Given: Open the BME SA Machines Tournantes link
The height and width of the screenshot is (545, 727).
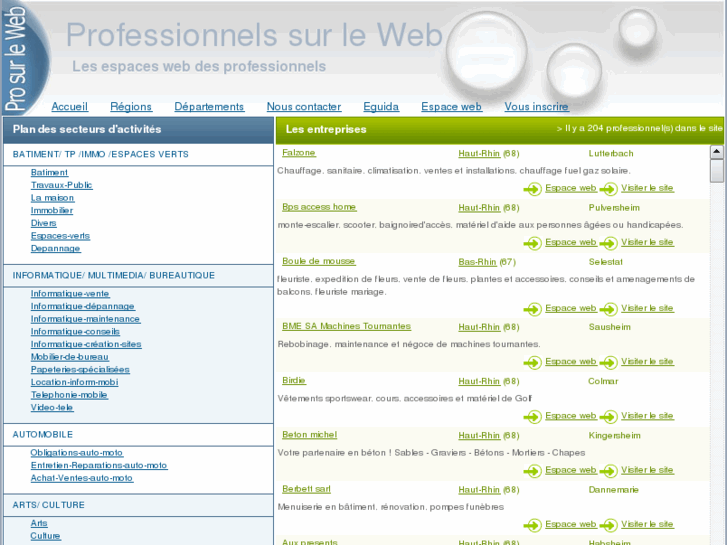Looking at the screenshot, I should point(347,327).
